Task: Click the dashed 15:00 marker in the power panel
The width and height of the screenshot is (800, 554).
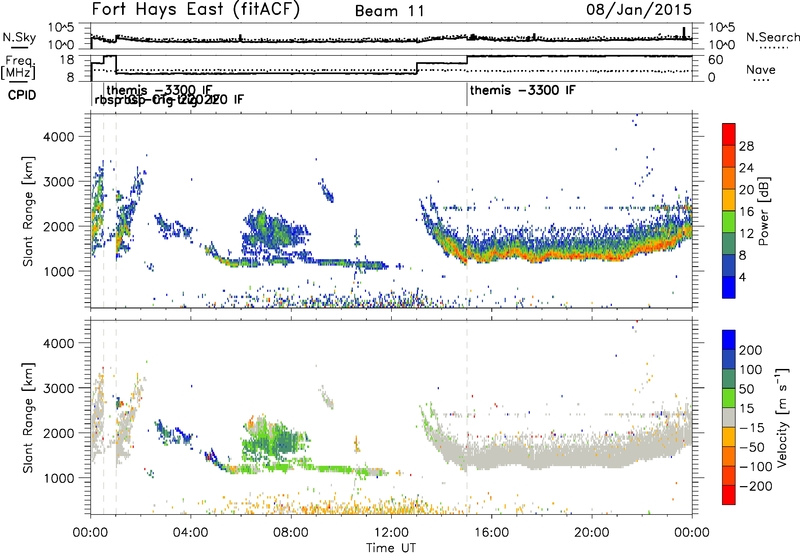Action: (467, 211)
